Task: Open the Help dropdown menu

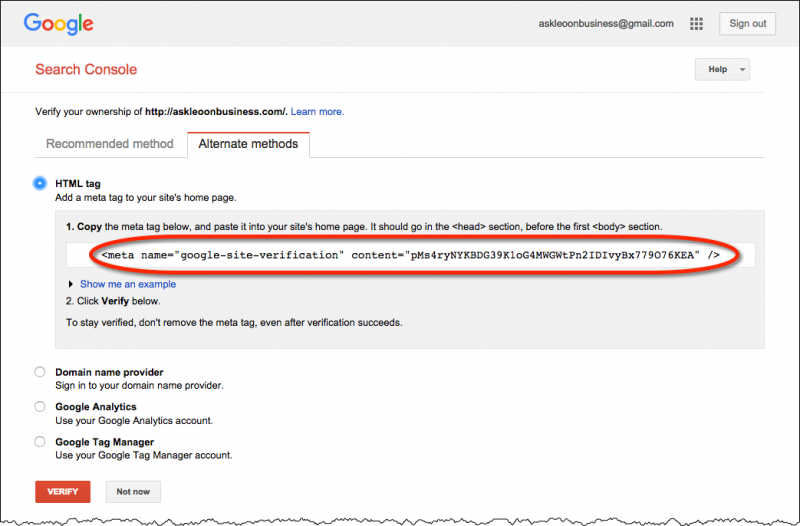Action: tap(722, 69)
